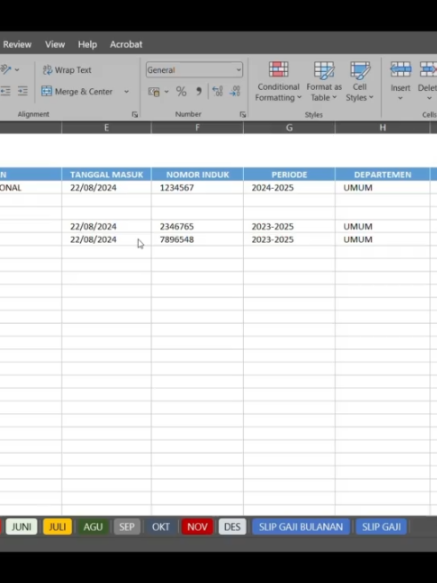Click the Orientation text angle icon
Screen dimensions: 437x583
[6, 69]
